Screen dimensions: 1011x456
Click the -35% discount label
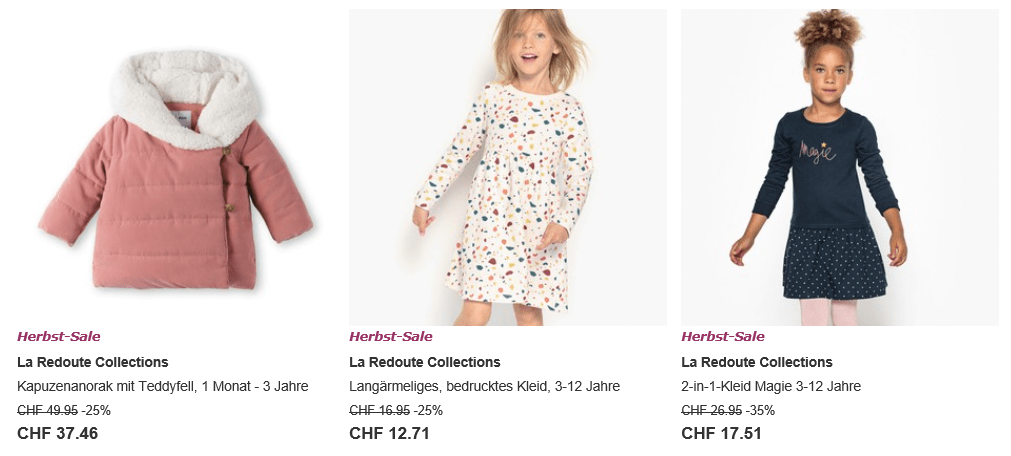point(760,410)
